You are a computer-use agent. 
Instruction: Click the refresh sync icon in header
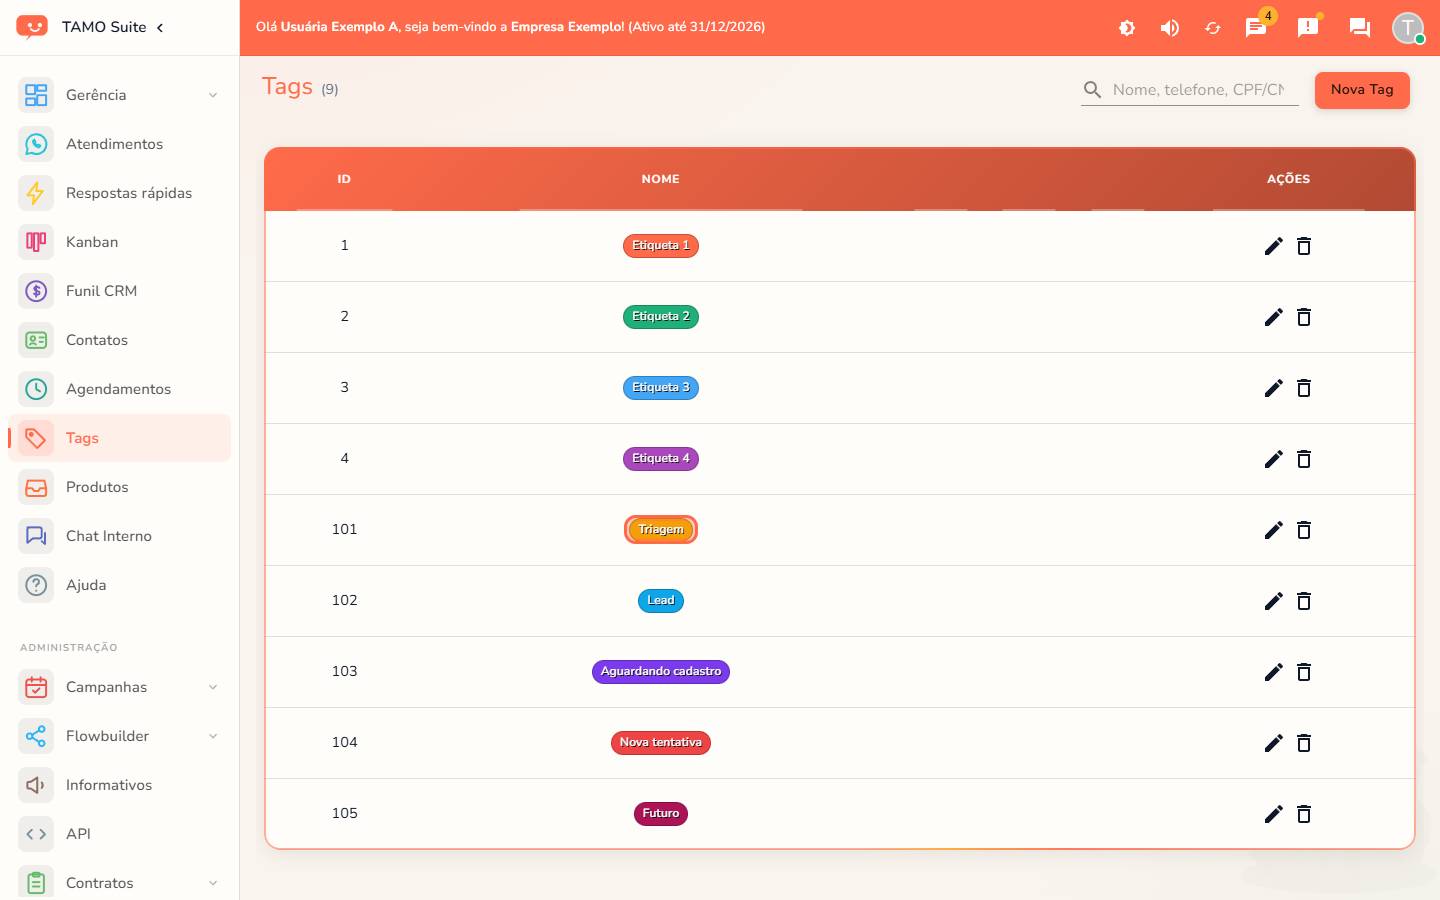(x=1213, y=28)
